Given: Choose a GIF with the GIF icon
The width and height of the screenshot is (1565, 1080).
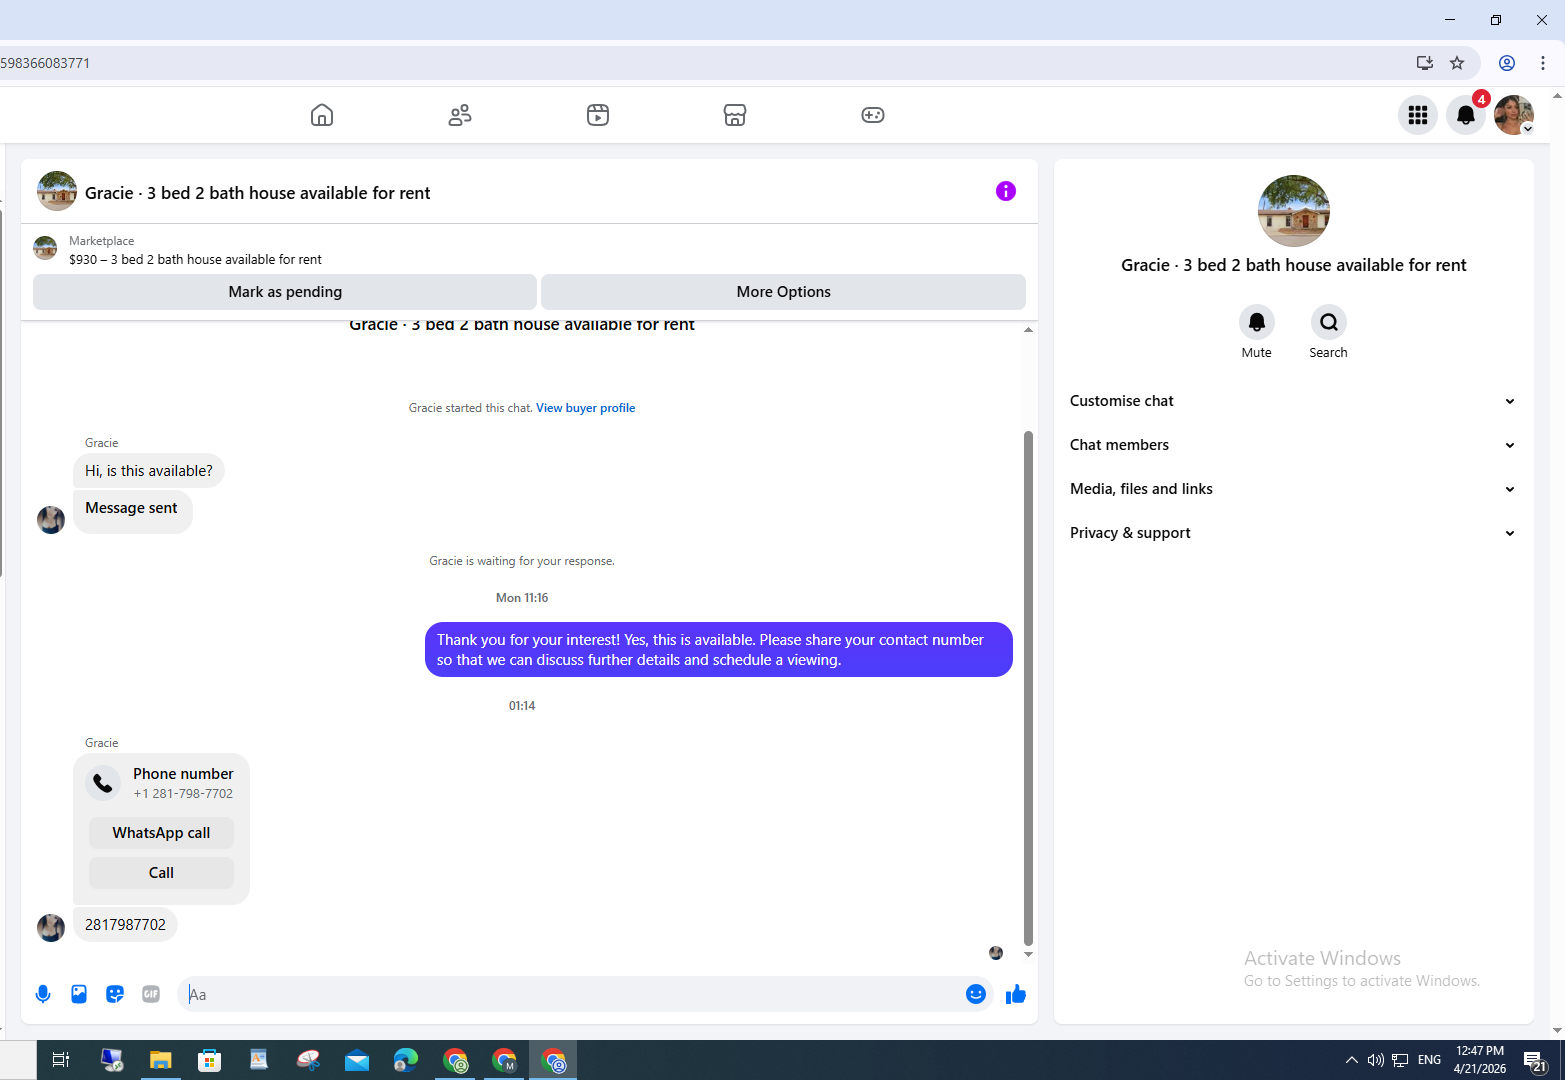Looking at the screenshot, I should point(151,994).
